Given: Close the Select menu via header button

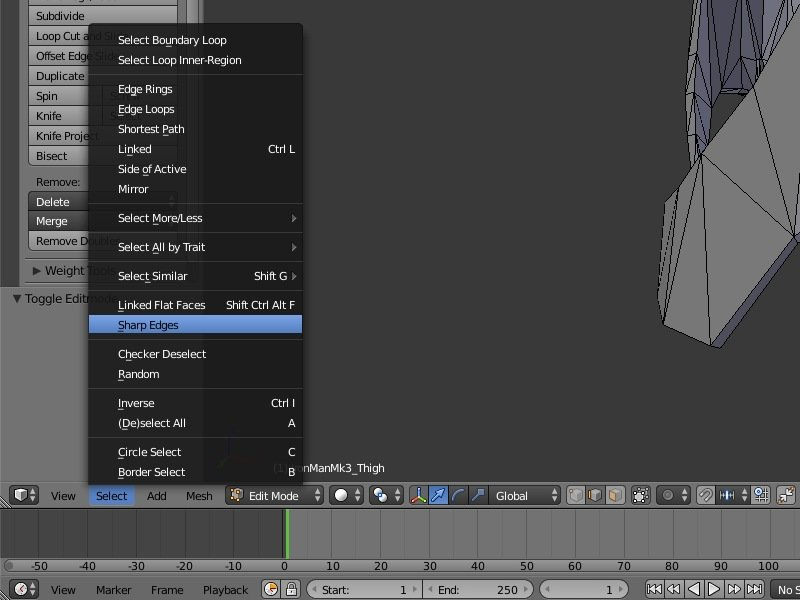Looking at the screenshot, I should pos(111,496).
